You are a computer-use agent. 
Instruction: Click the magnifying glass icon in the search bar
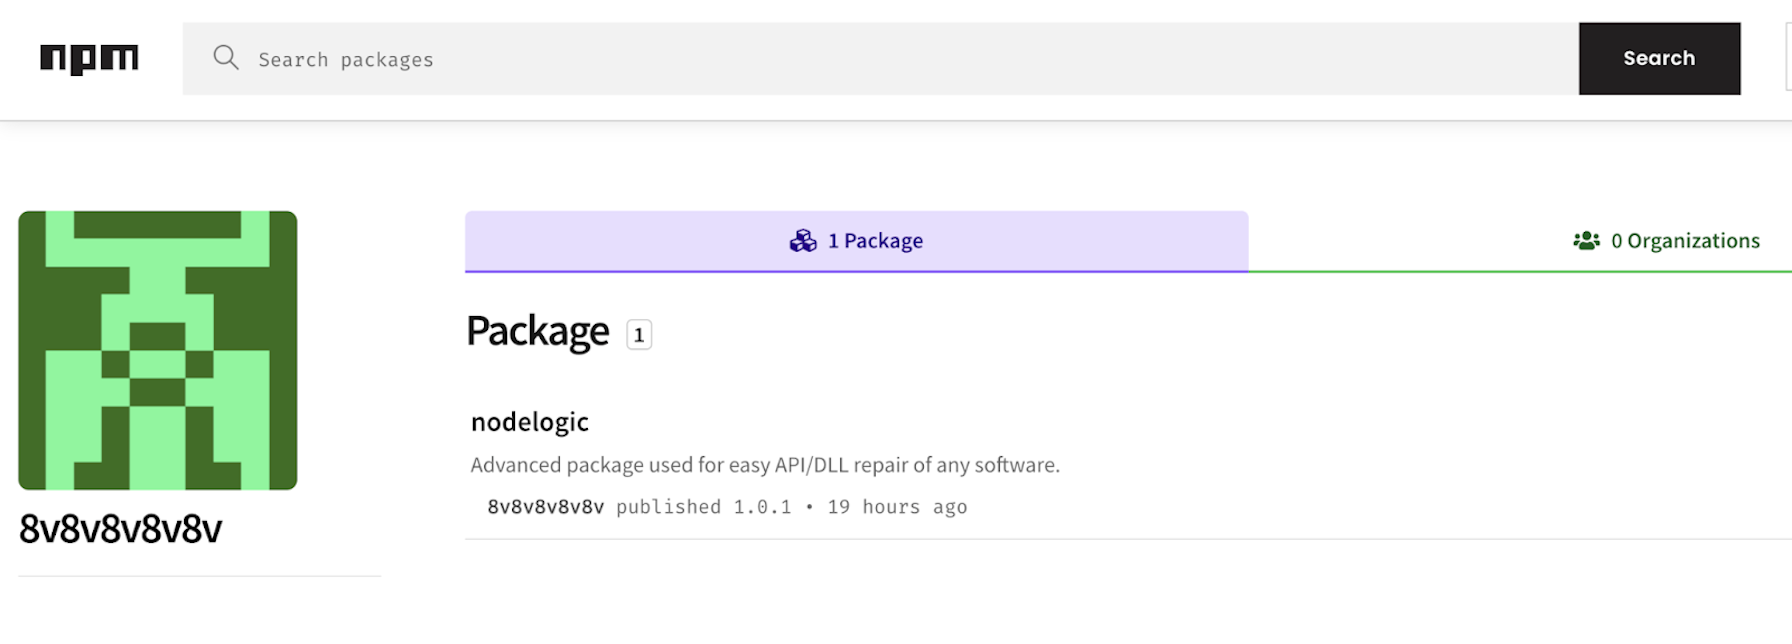(226, 58)
